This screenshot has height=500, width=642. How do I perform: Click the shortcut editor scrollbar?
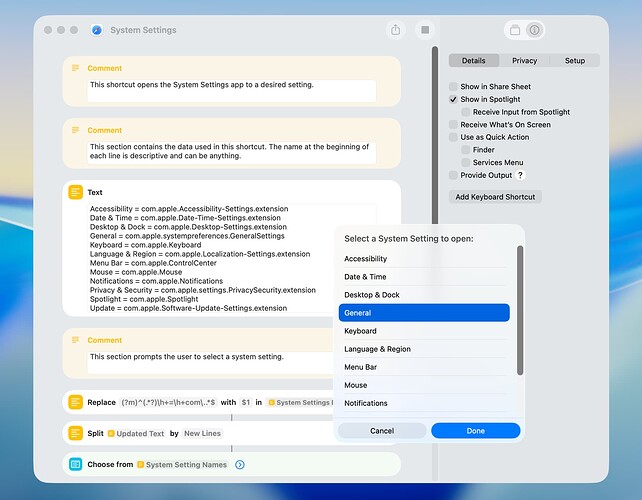pos(435,135)
